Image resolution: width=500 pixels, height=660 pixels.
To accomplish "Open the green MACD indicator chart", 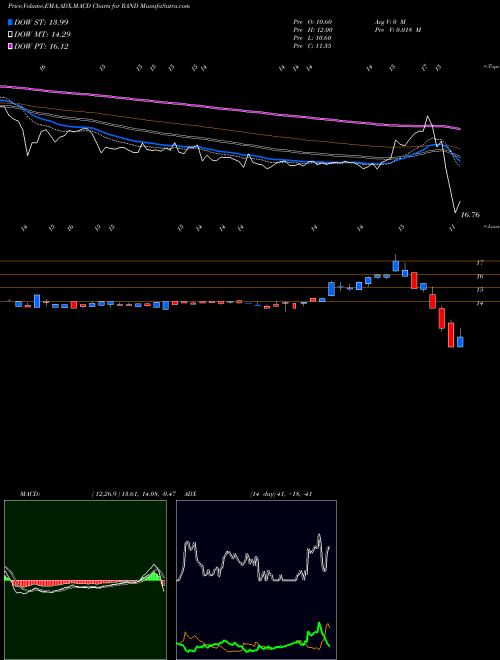I will (85, 580).
